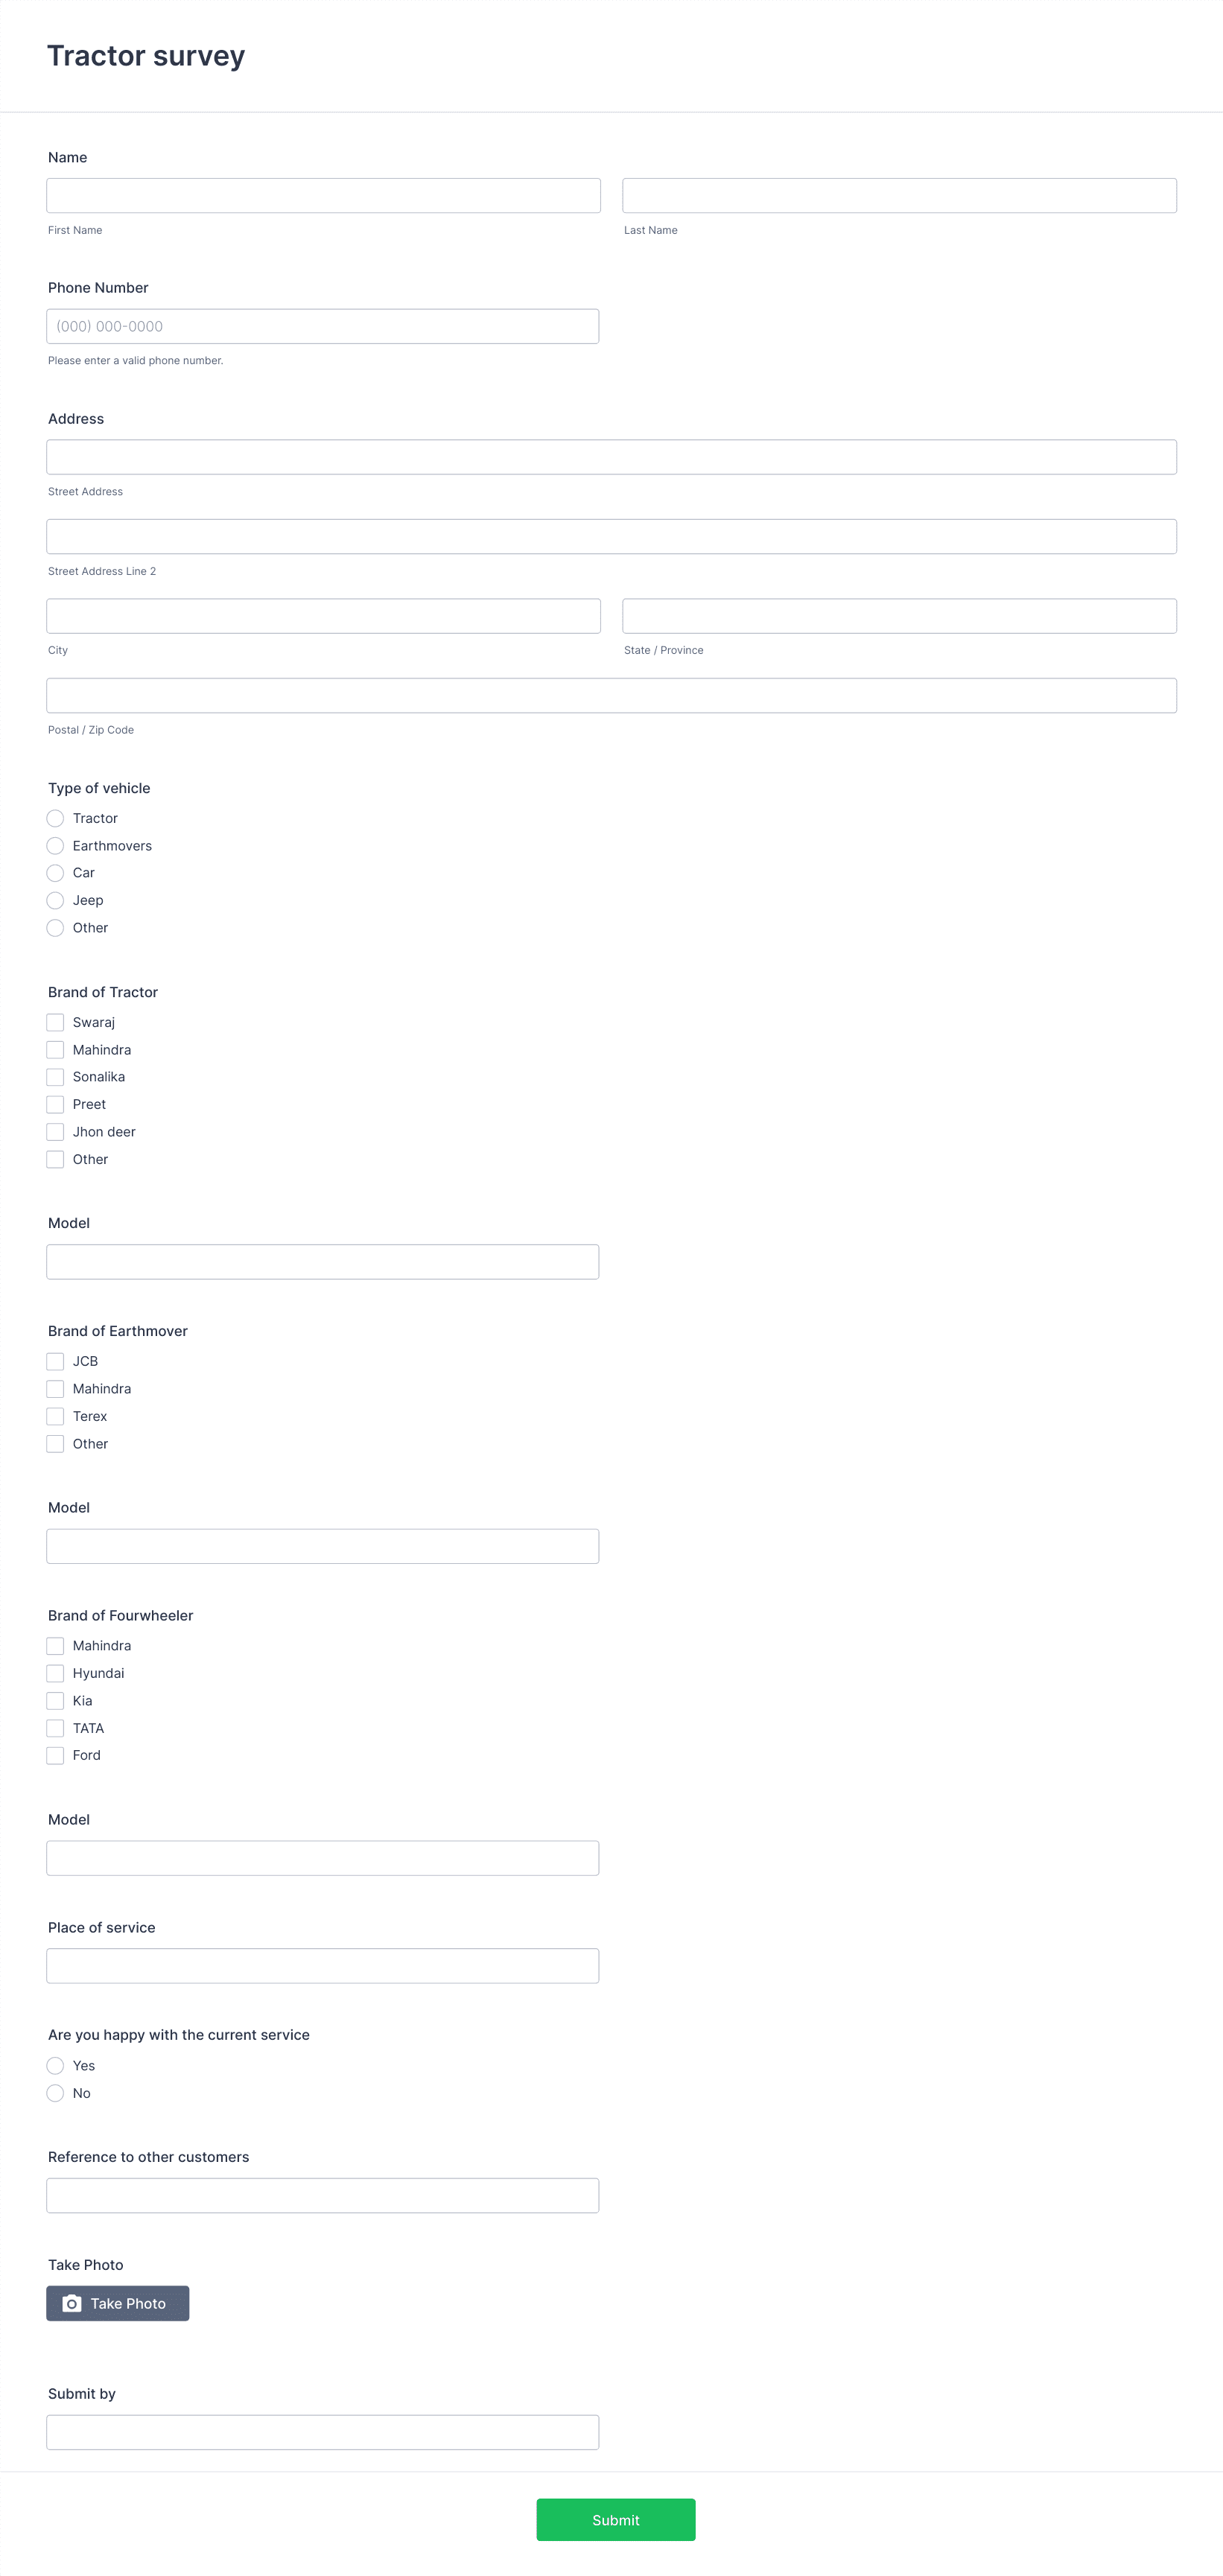The height and width of the screenshot is (2576, 1223).
Task: Click the Postal / Zip Code field
Action: coord(611,696)
